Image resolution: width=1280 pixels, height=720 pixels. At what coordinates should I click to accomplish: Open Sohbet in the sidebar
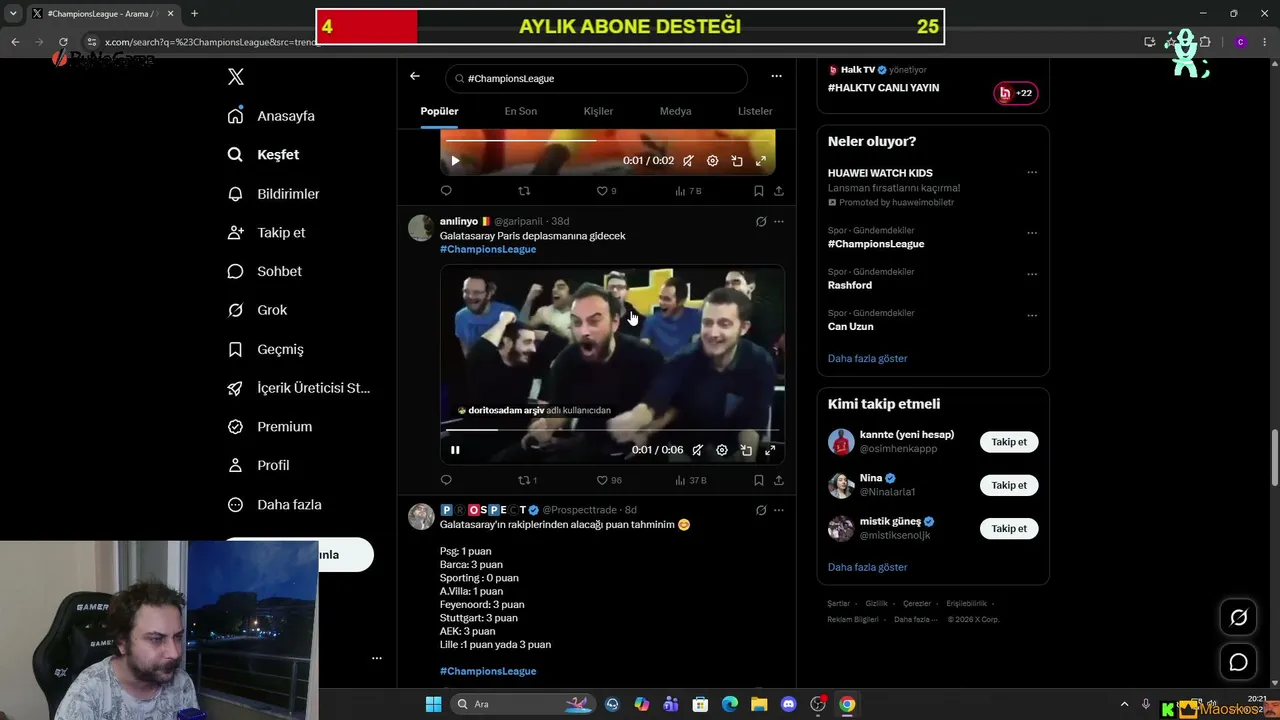tap(264, 271)
